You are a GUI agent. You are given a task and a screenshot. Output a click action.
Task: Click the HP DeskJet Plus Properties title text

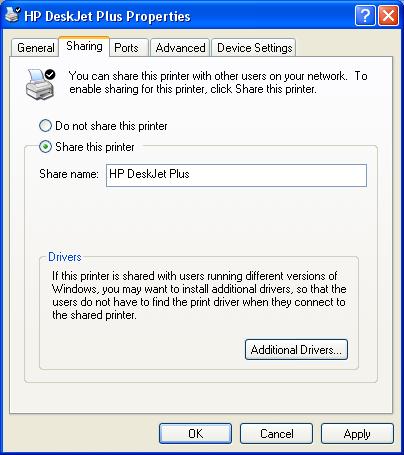pyautogui.click(x=107, y=16)
